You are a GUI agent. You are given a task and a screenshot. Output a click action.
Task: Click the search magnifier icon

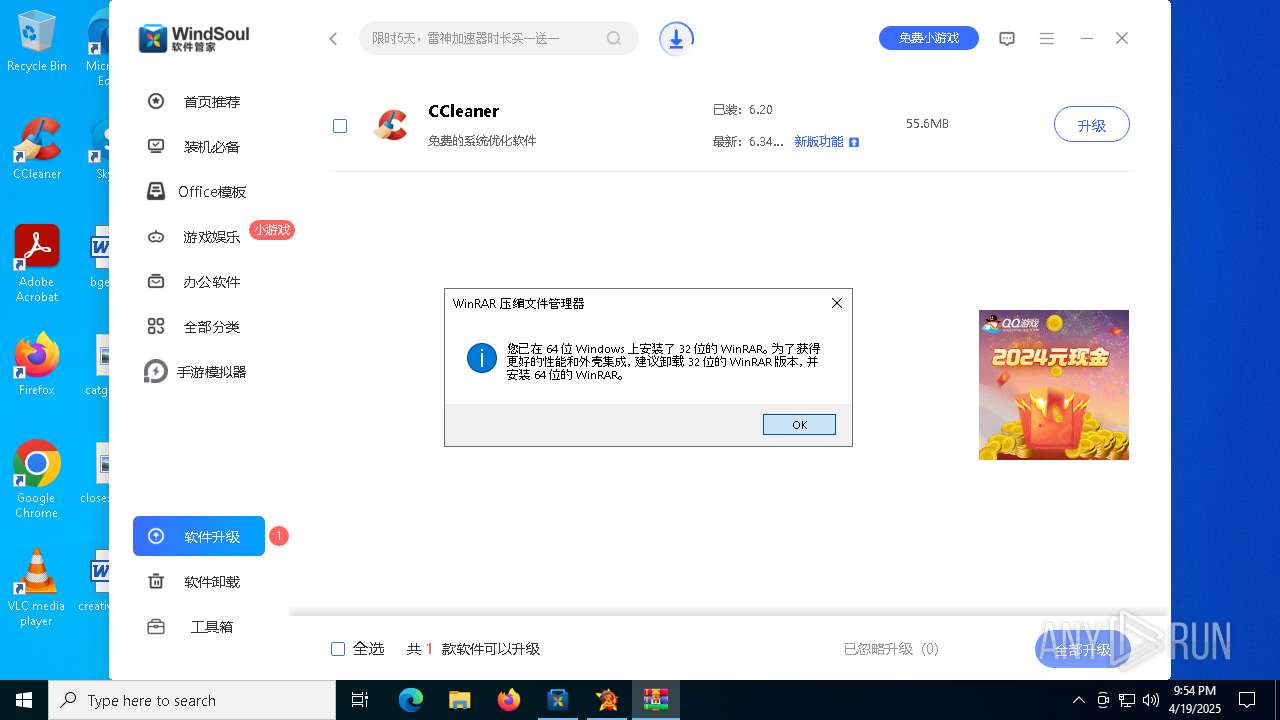tap(614, 39)
